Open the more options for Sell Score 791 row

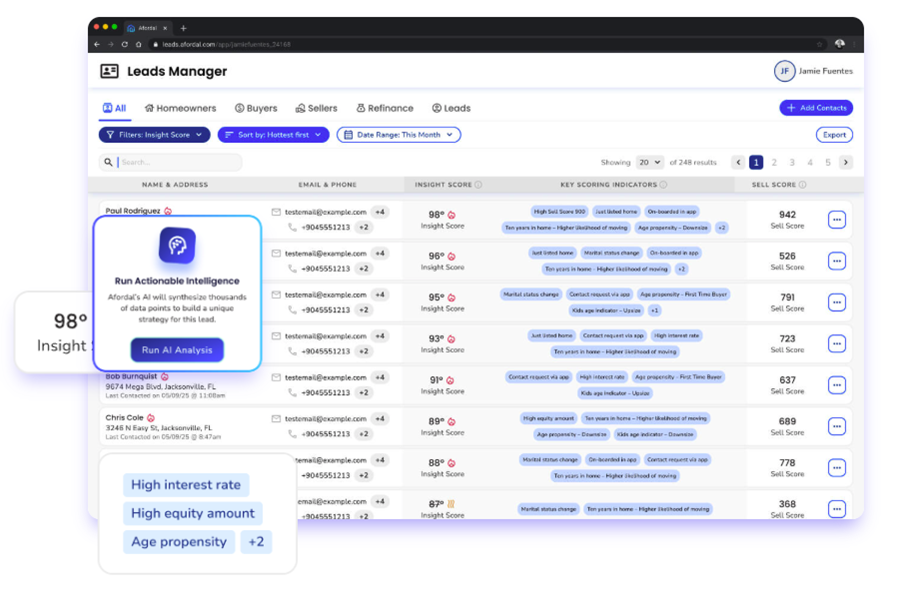[837, 302]
